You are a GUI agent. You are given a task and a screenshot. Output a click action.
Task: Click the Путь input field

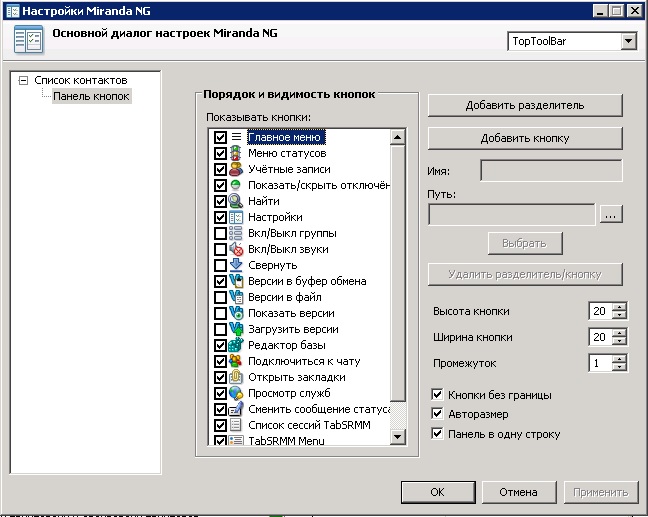coord(512,214)
